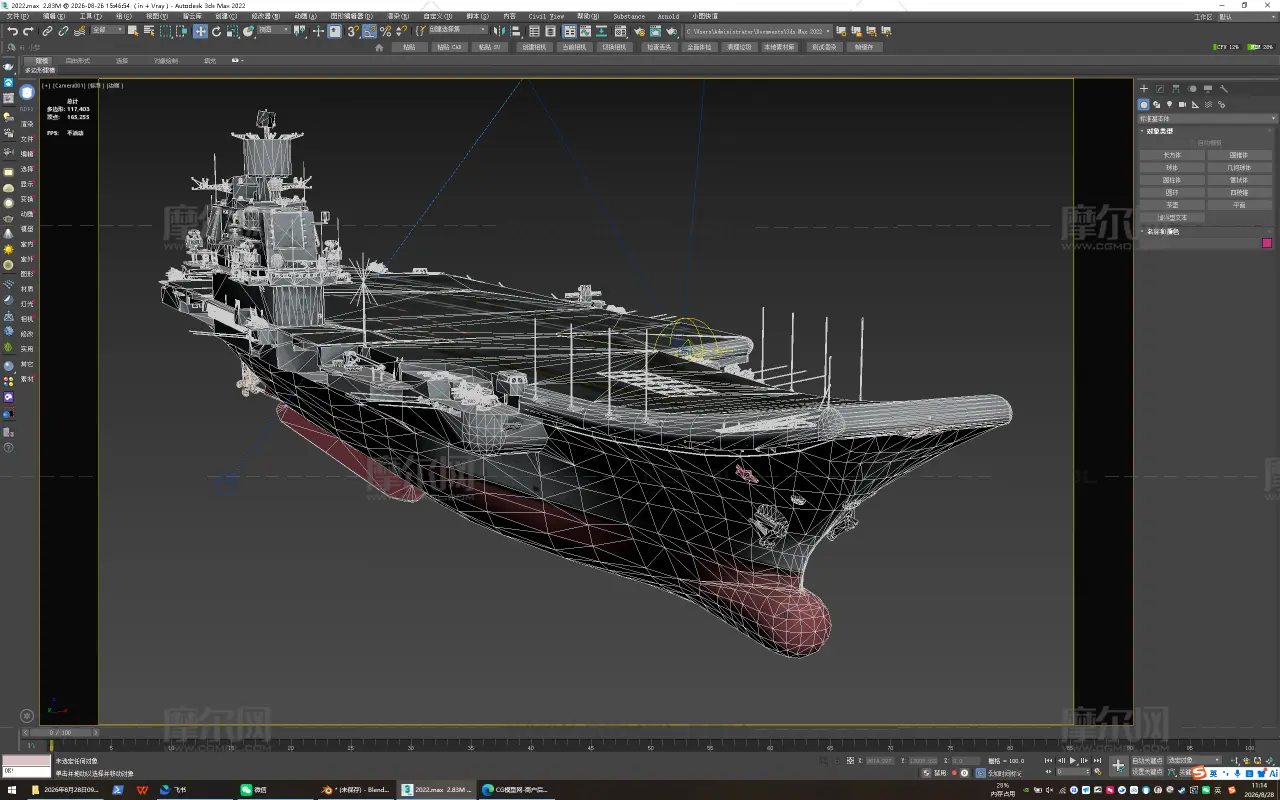Collapse the 名称和颜色 rollout
1280x800 pixels.
coord(1162,231)
